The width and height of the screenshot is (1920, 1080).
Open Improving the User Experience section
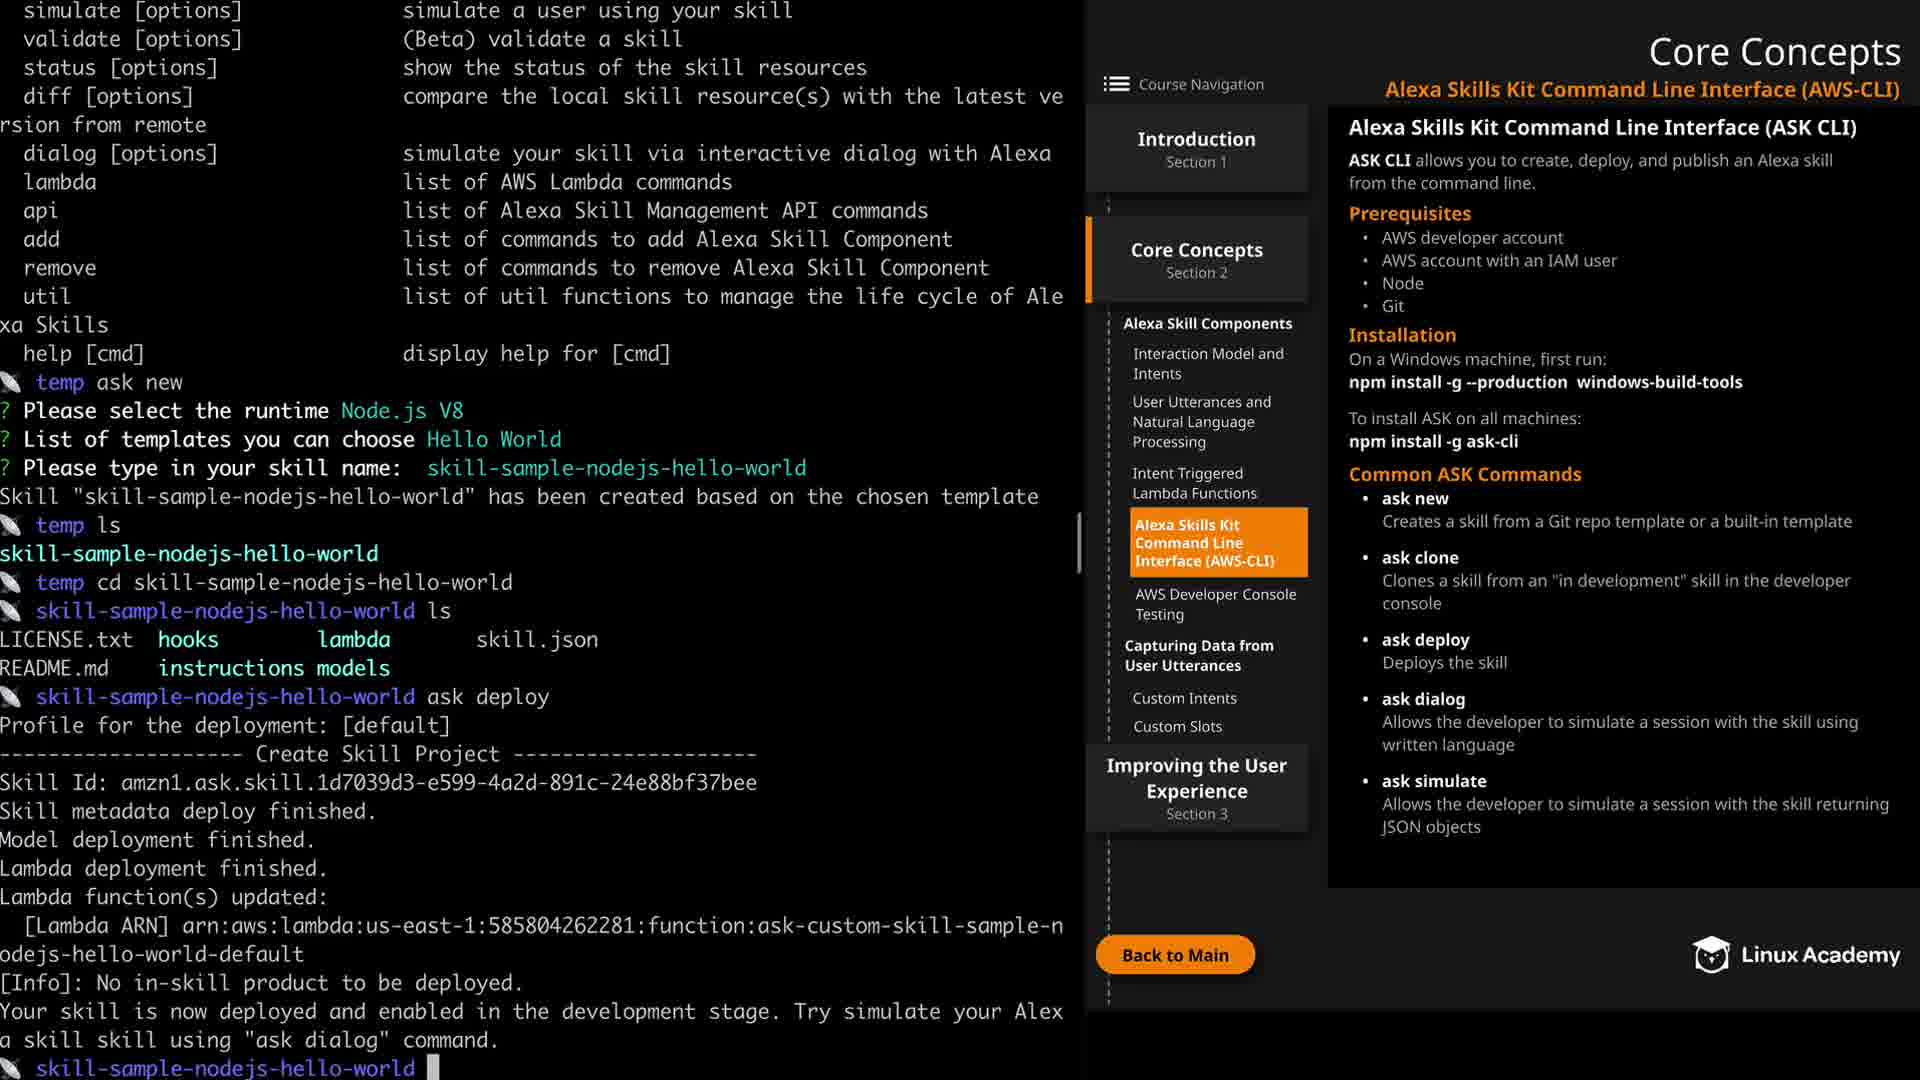[1196, 788]
